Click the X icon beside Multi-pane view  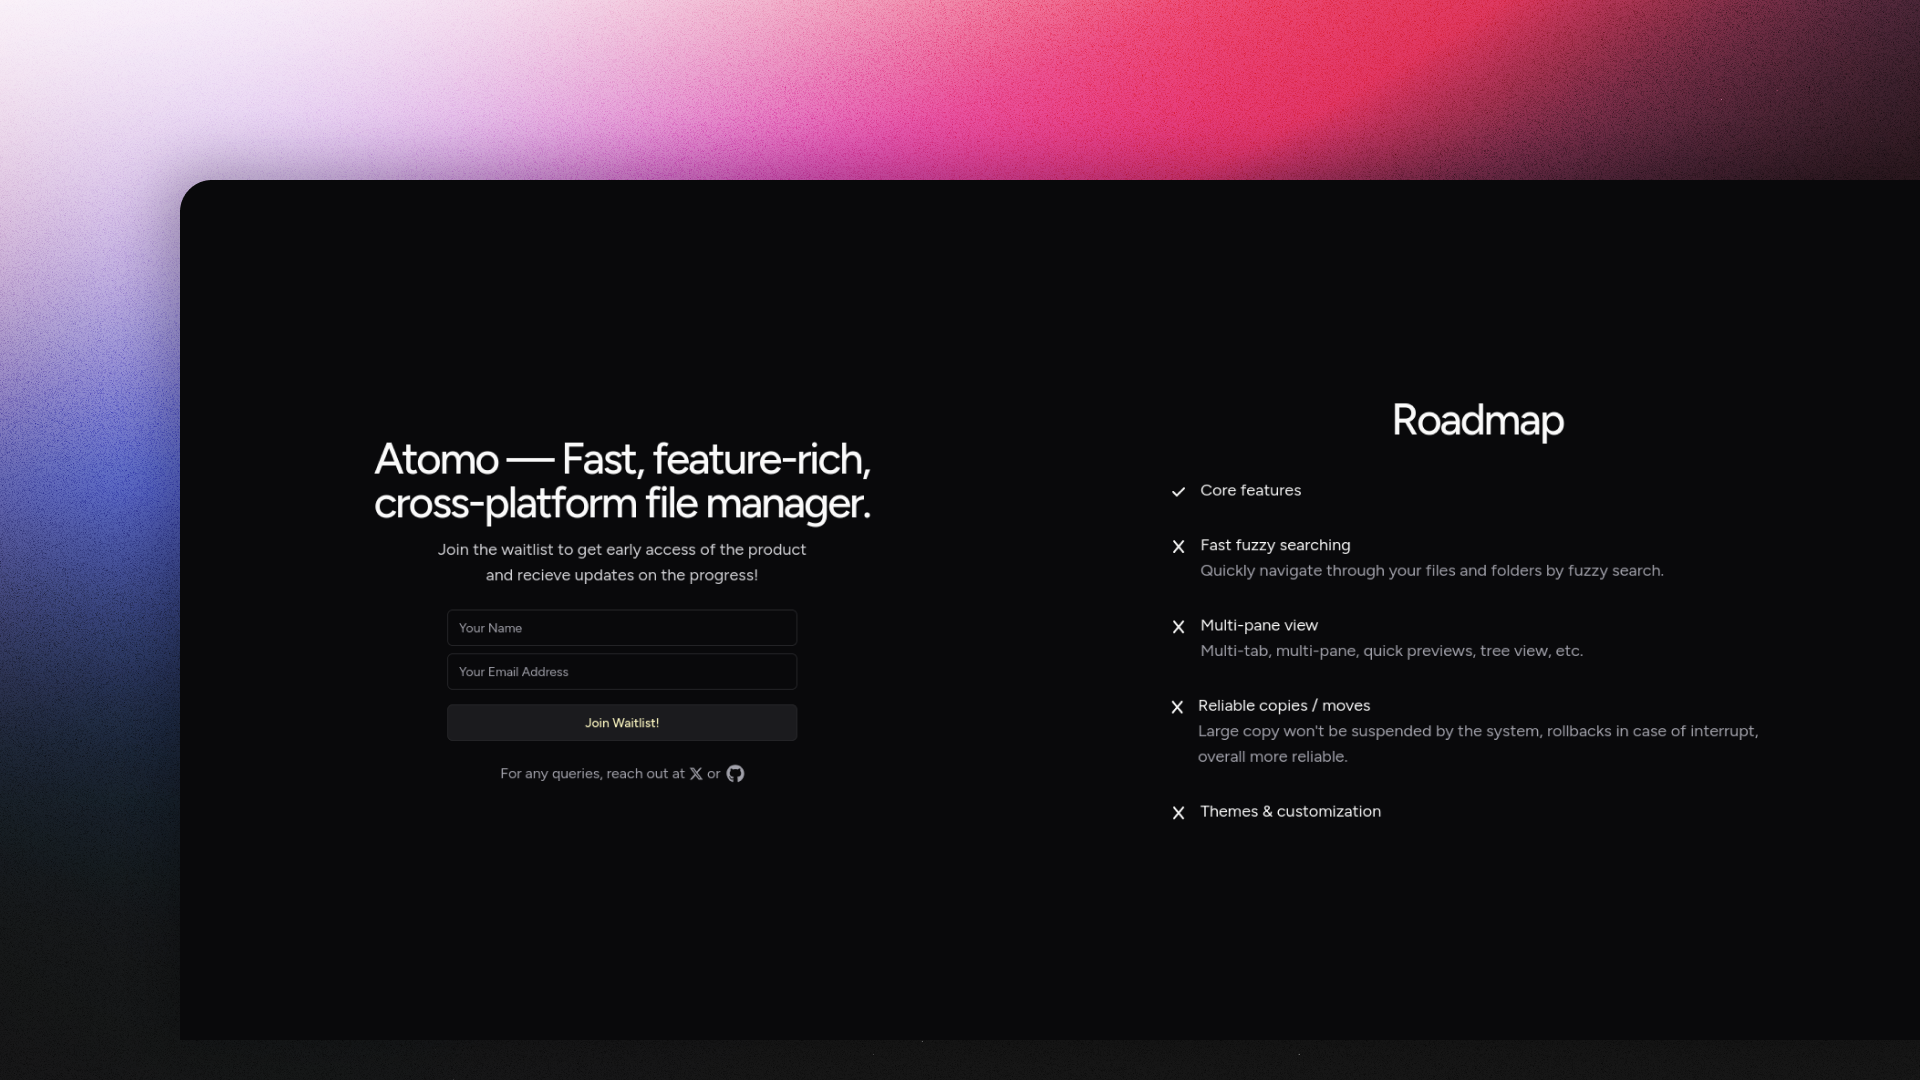(1178, 626)
